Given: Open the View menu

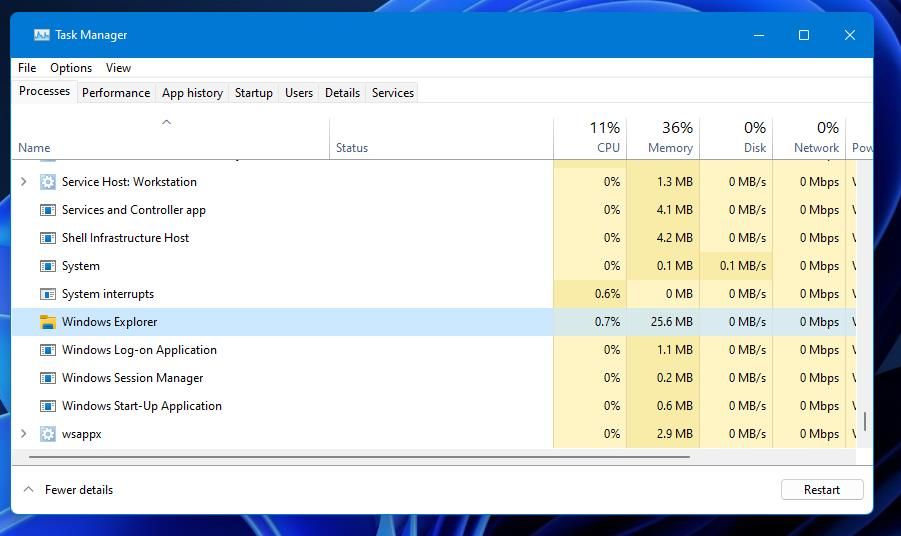Looking at the screenshot, I should (x=118, y=68).
